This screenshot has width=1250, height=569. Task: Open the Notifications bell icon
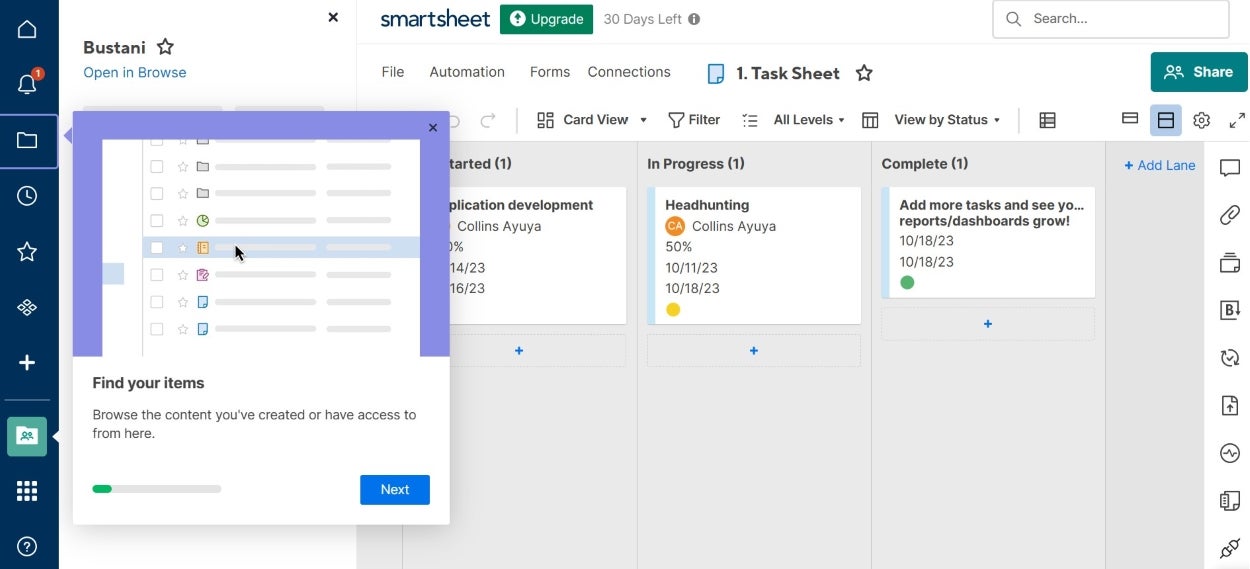[27, 84]
